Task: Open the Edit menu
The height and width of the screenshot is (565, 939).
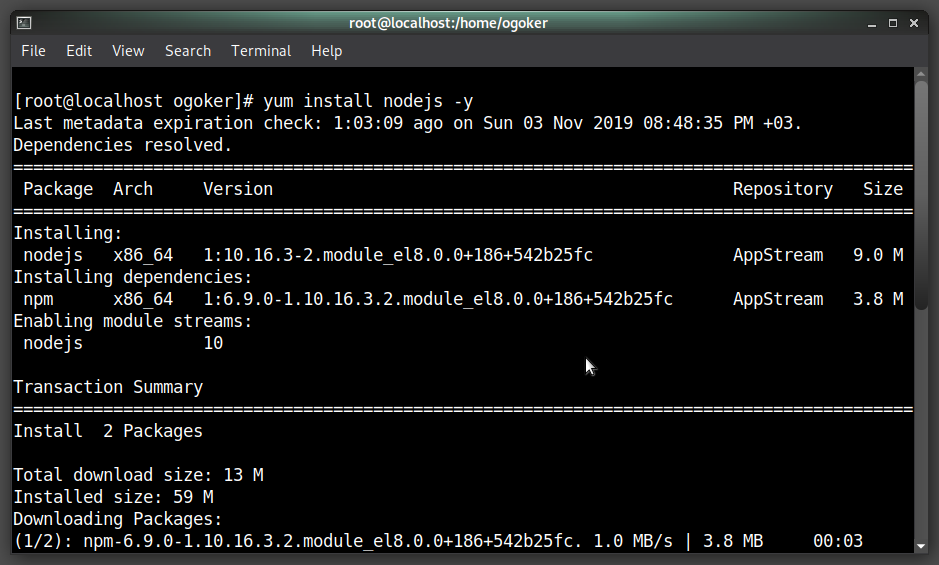Action: point(79,51)
